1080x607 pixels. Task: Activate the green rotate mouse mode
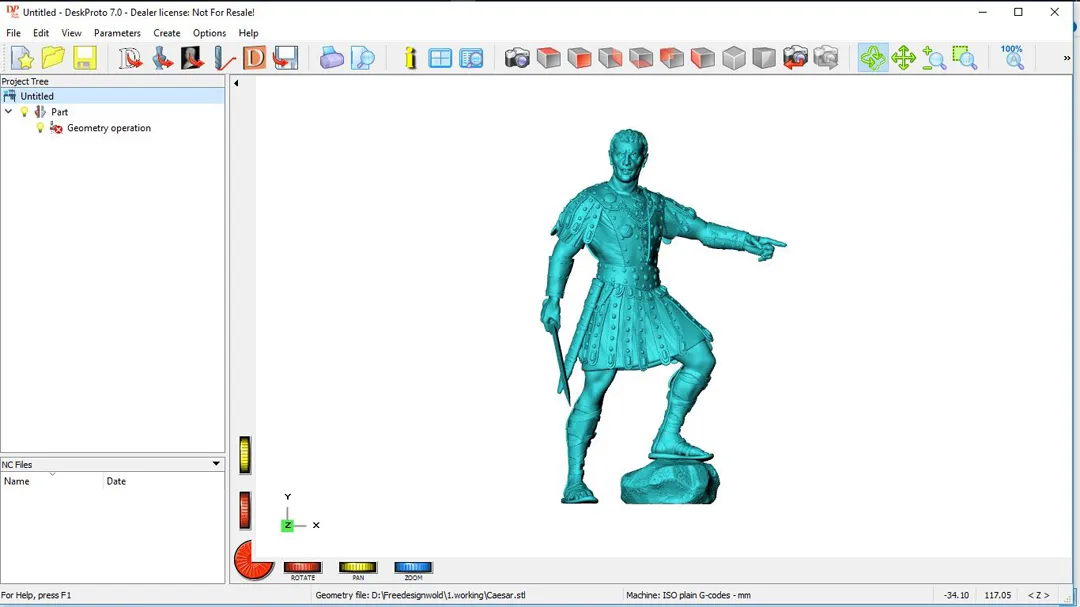[x=873, y=58]
